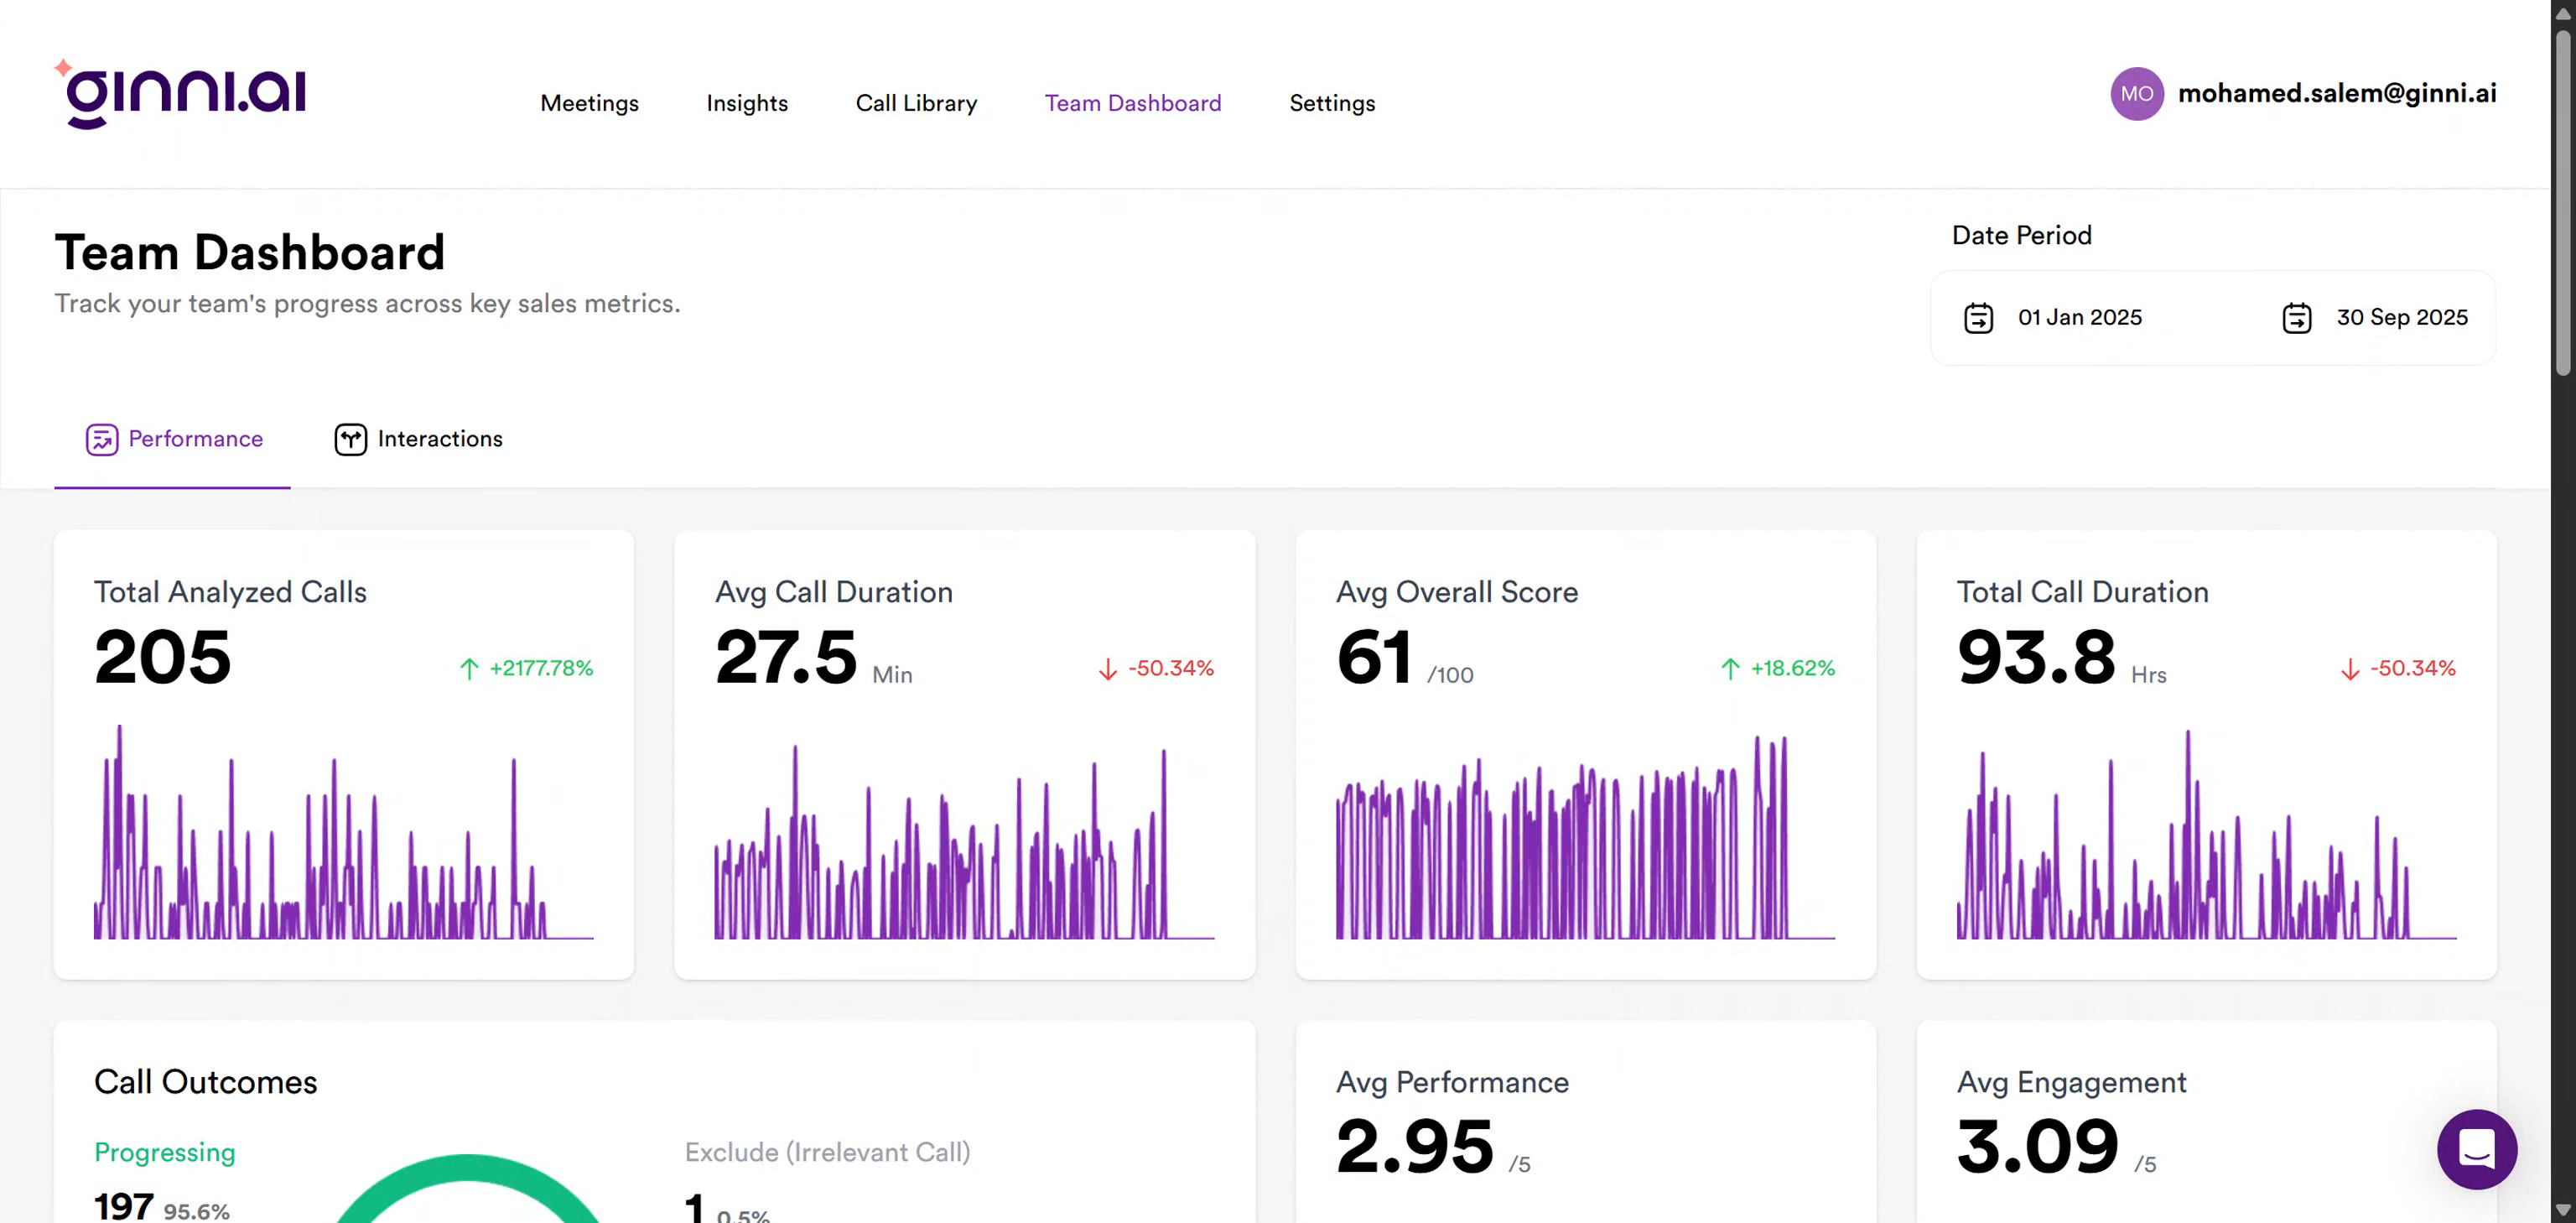Screen dimensions: 2576x1223
Task: Open the Meetings page
Action: click(x=589, y=103)
